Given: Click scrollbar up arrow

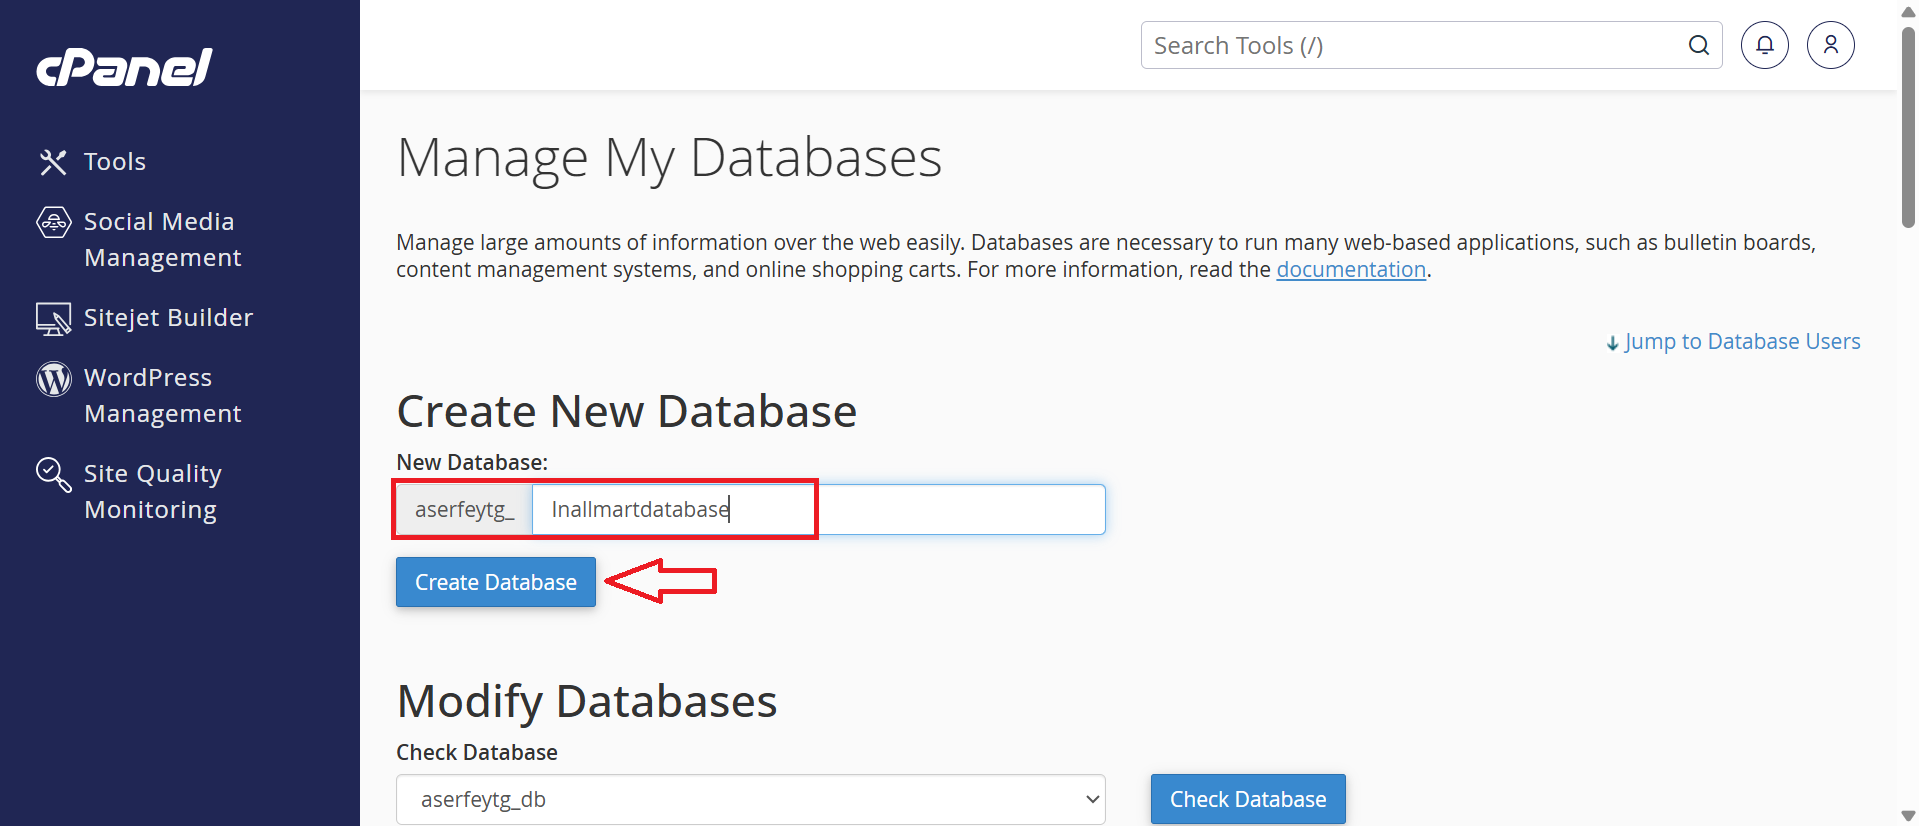Looking at the screenshot, I should coord(1908,11).
